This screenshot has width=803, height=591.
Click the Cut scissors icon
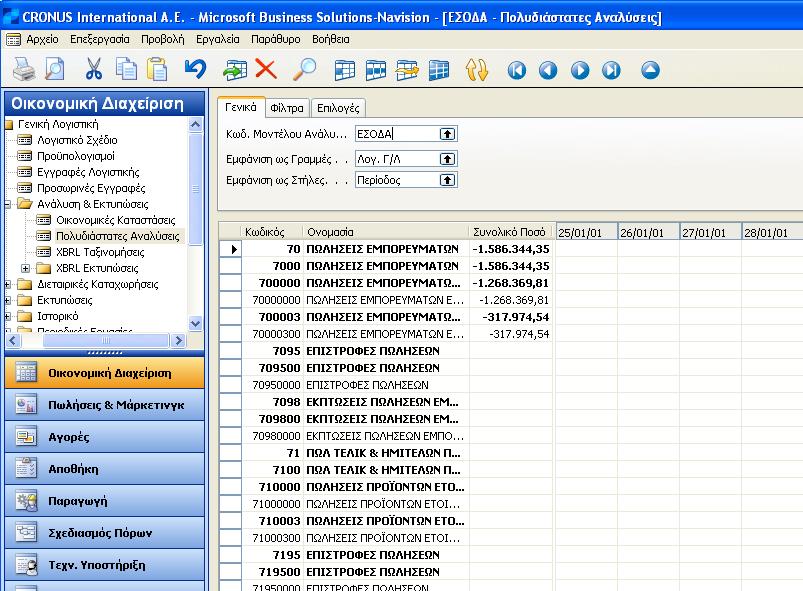[94, 69]
